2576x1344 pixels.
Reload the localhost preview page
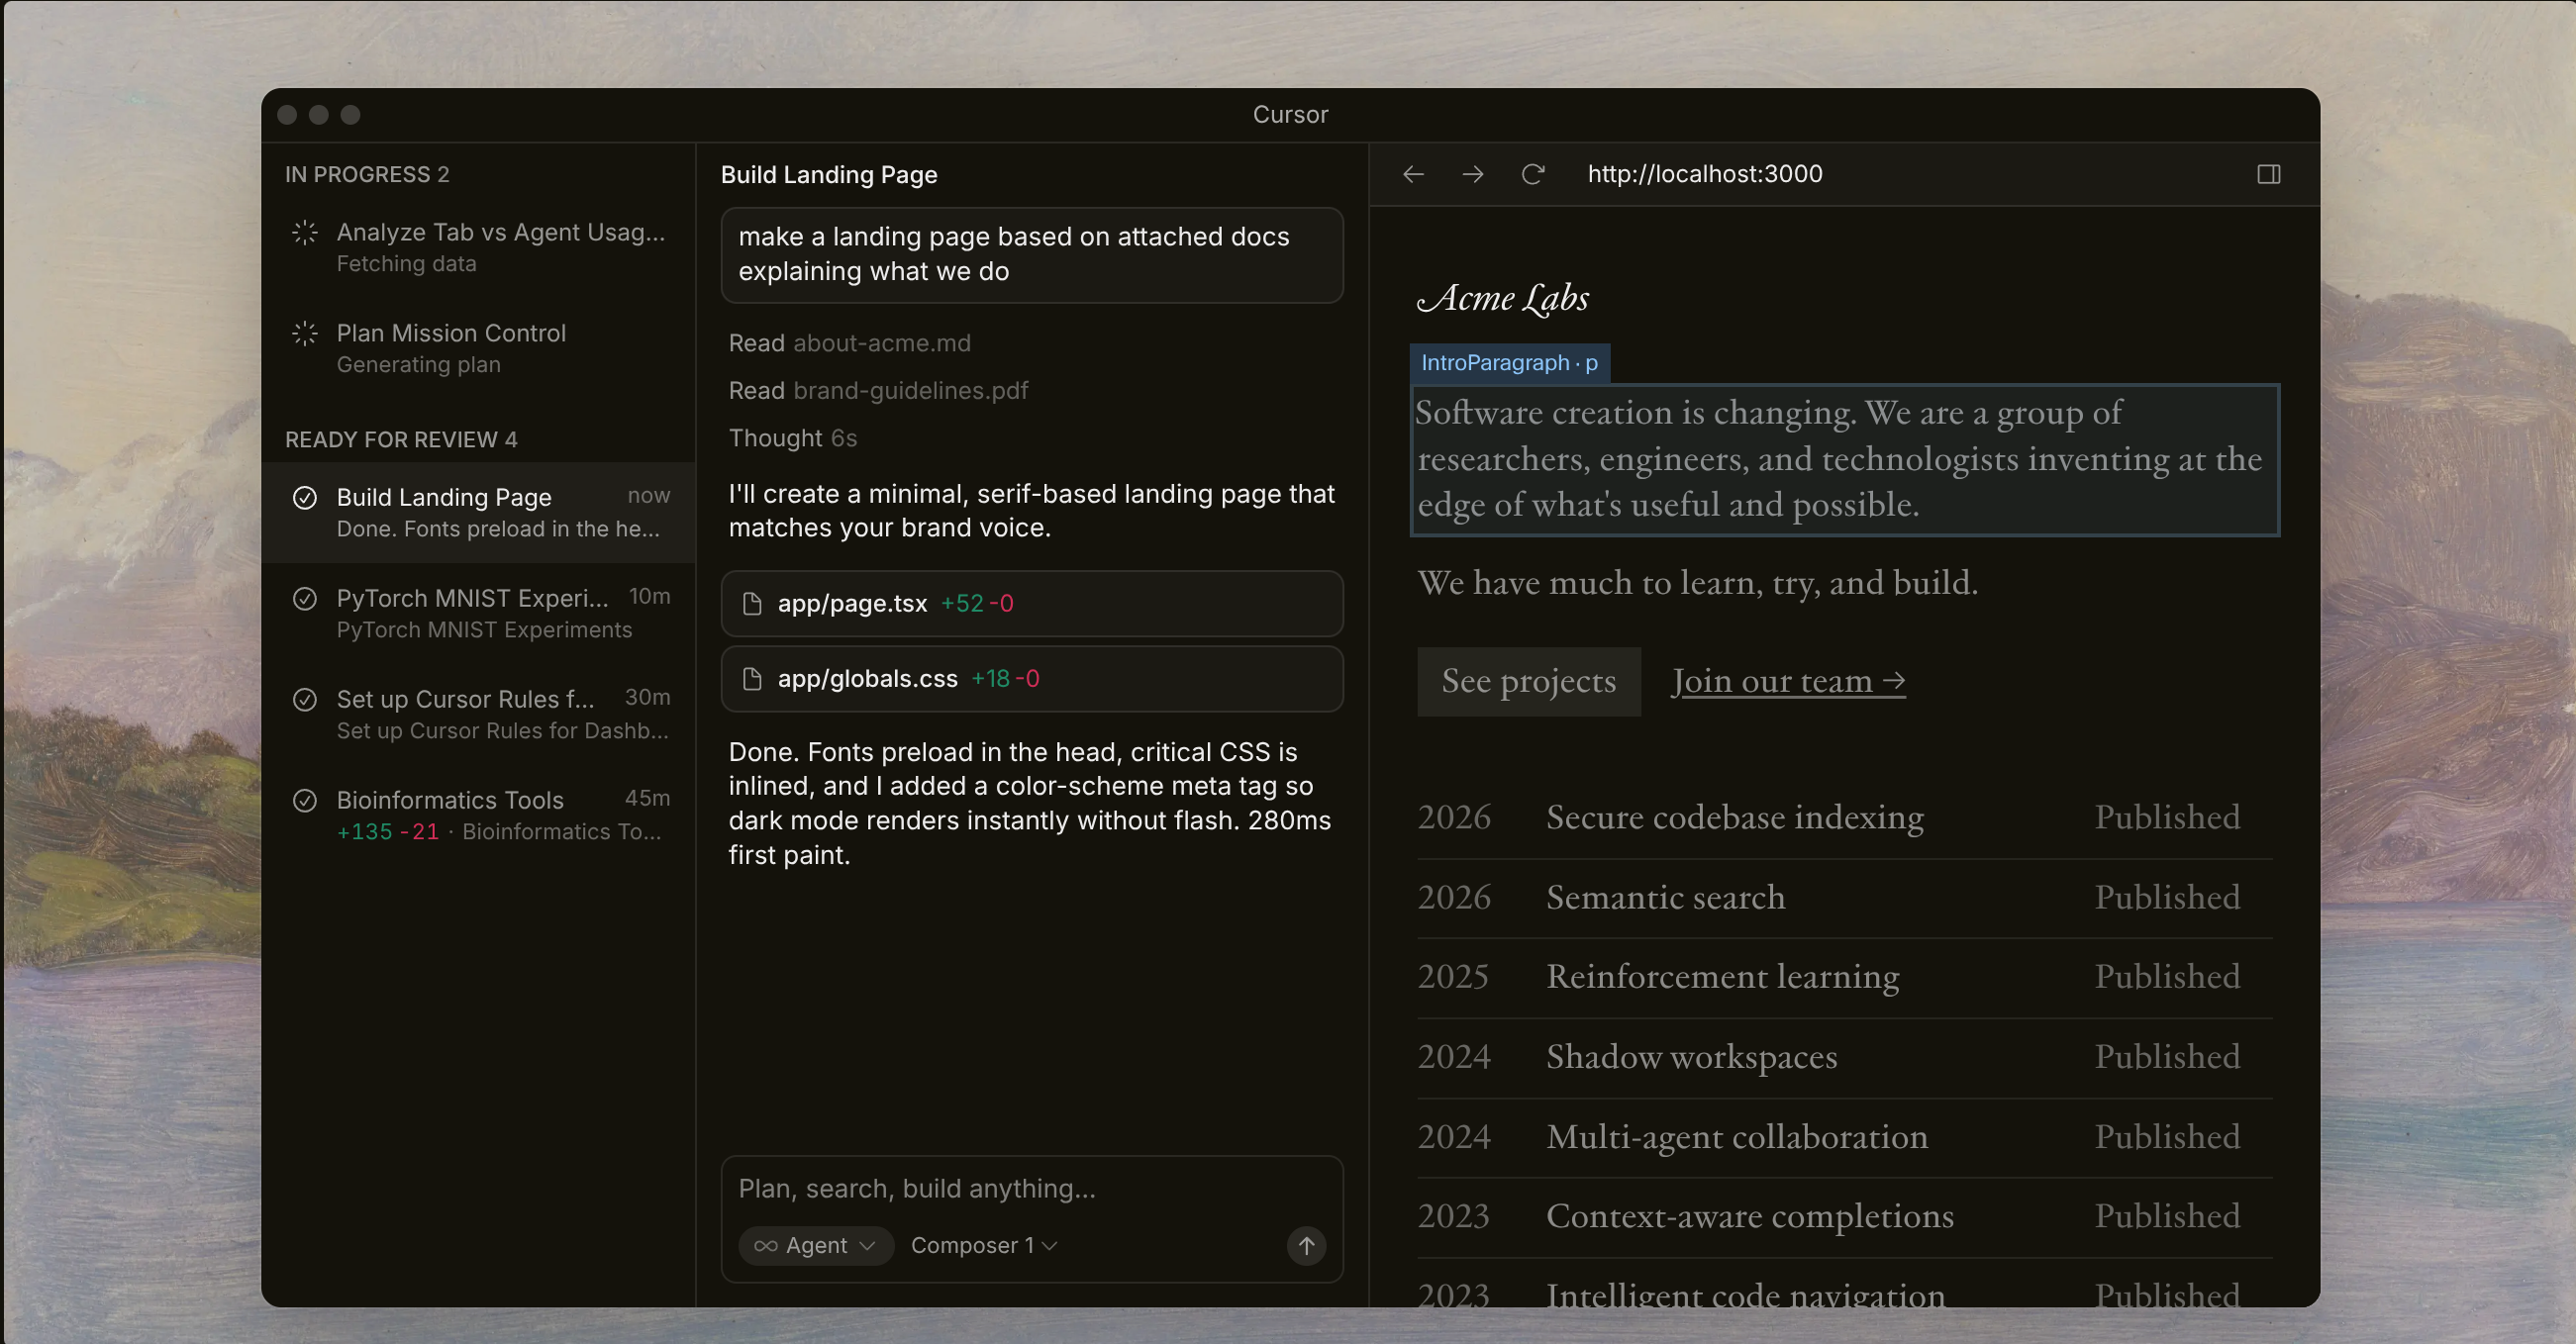tap(1532, 174)
